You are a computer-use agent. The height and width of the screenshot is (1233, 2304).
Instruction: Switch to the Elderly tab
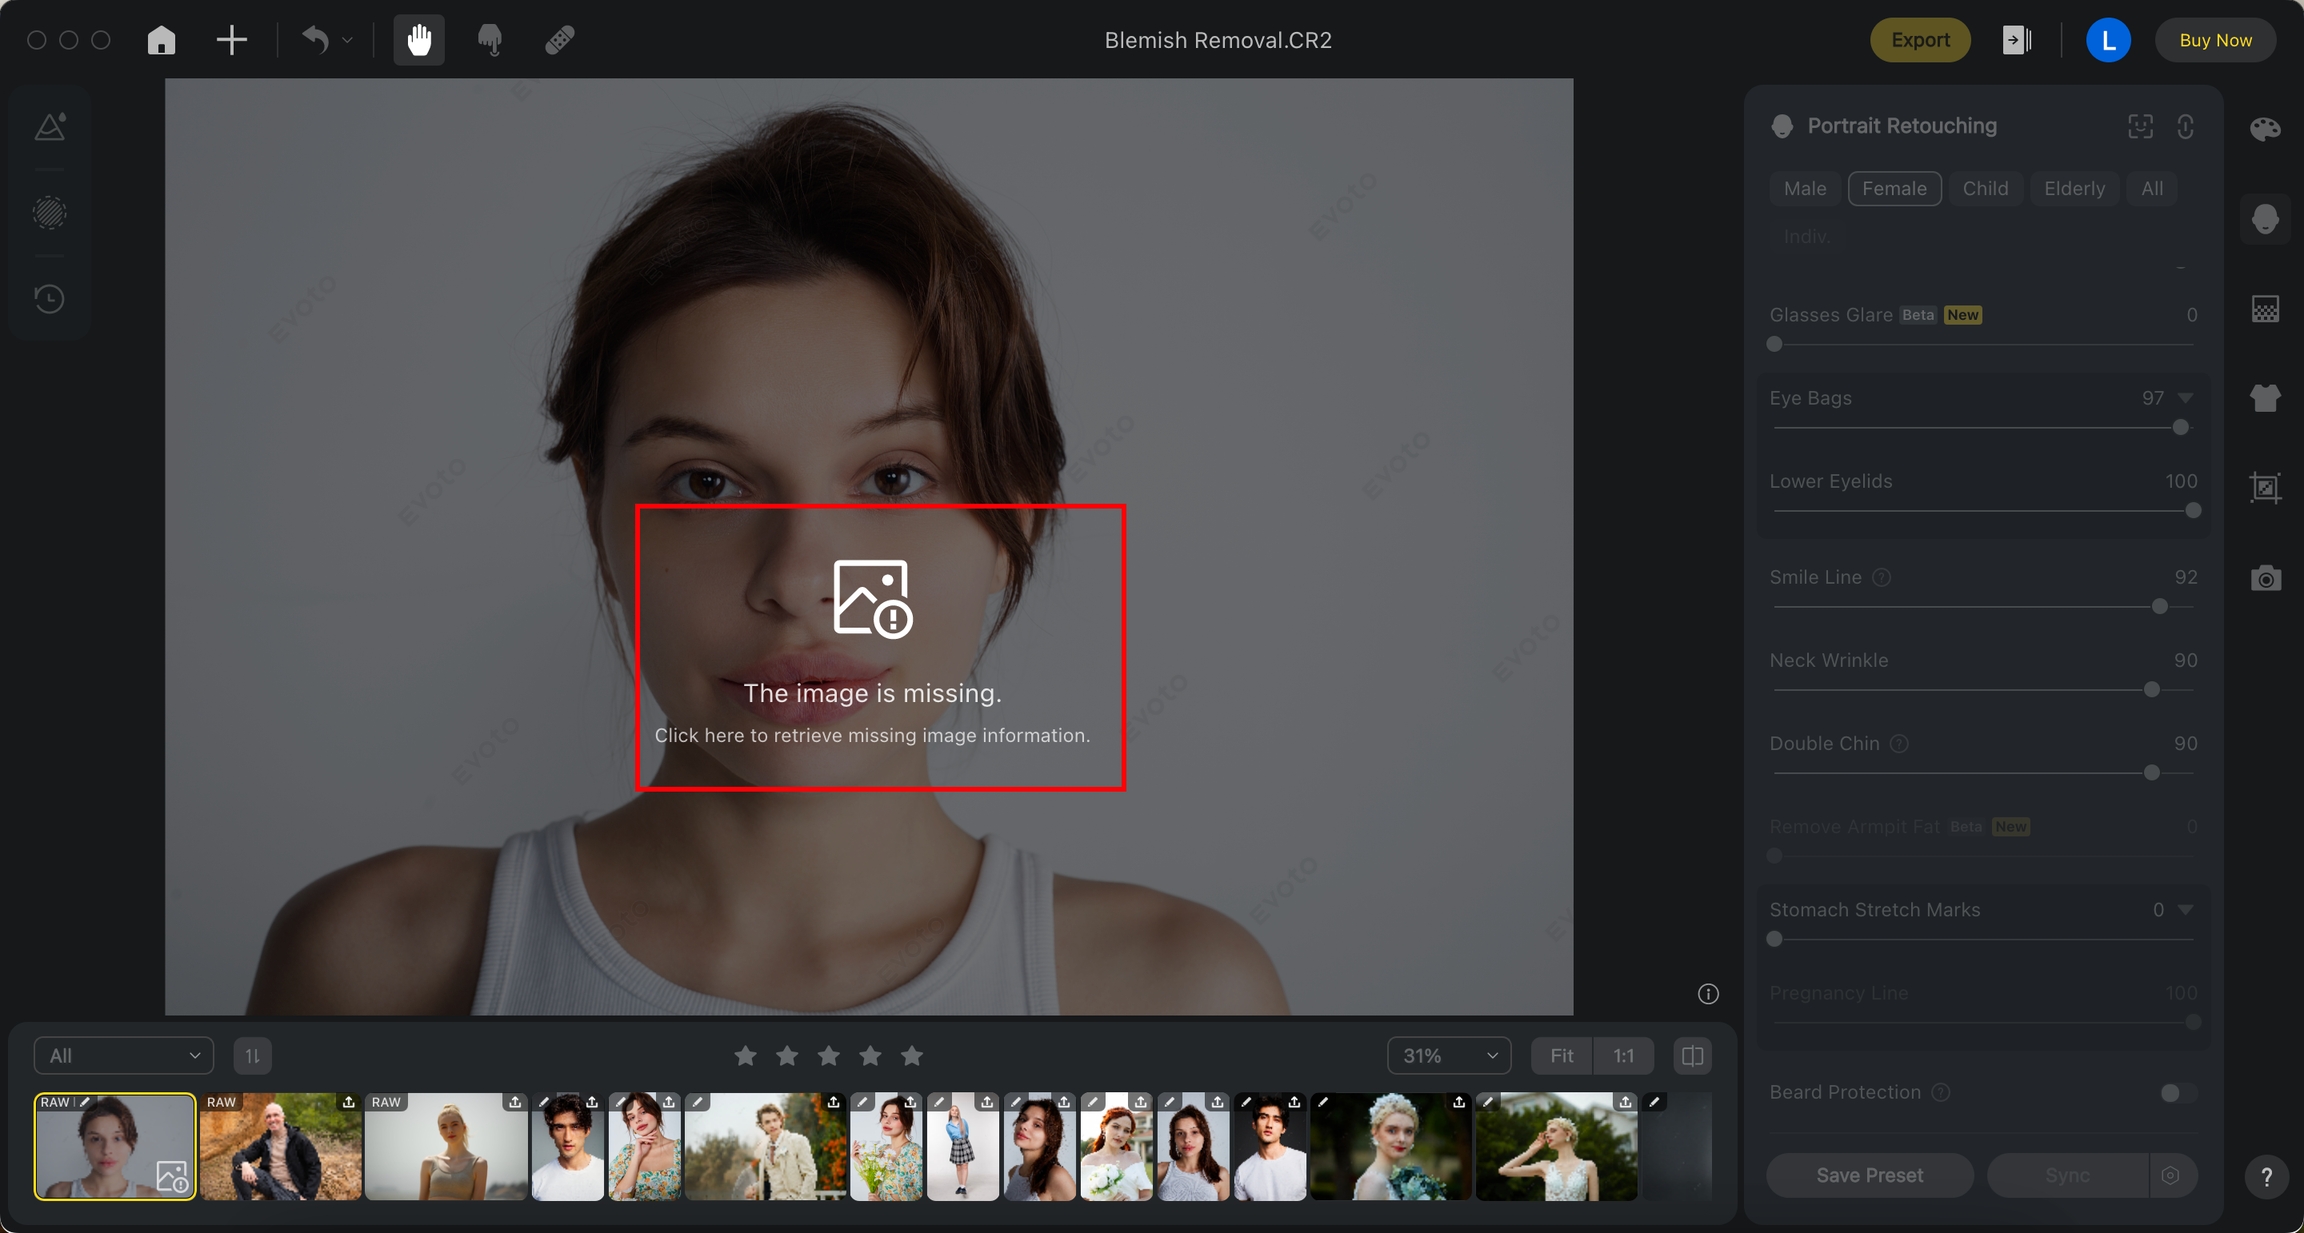2074,188
